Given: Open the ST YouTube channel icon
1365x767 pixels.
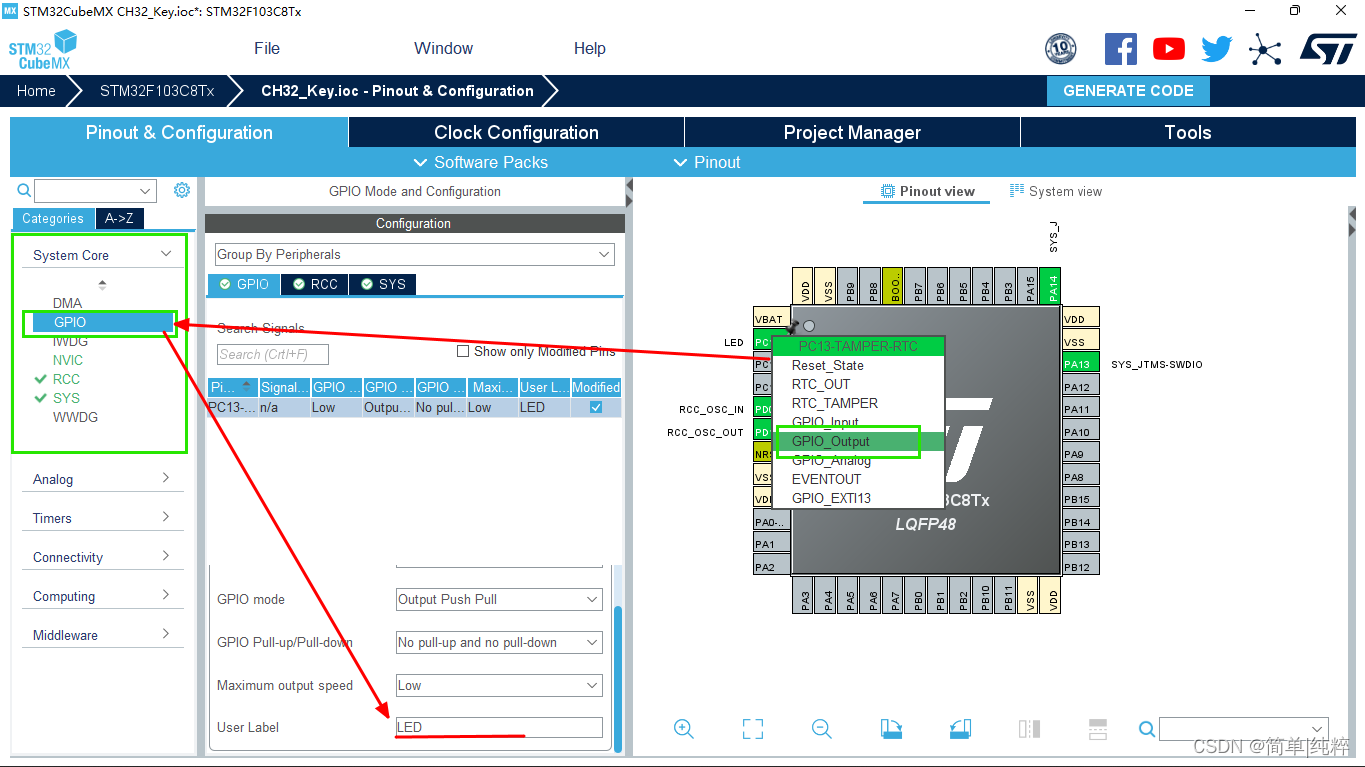Looking at the screenshot, I should pyautogui.click(x=1168, y=49).
